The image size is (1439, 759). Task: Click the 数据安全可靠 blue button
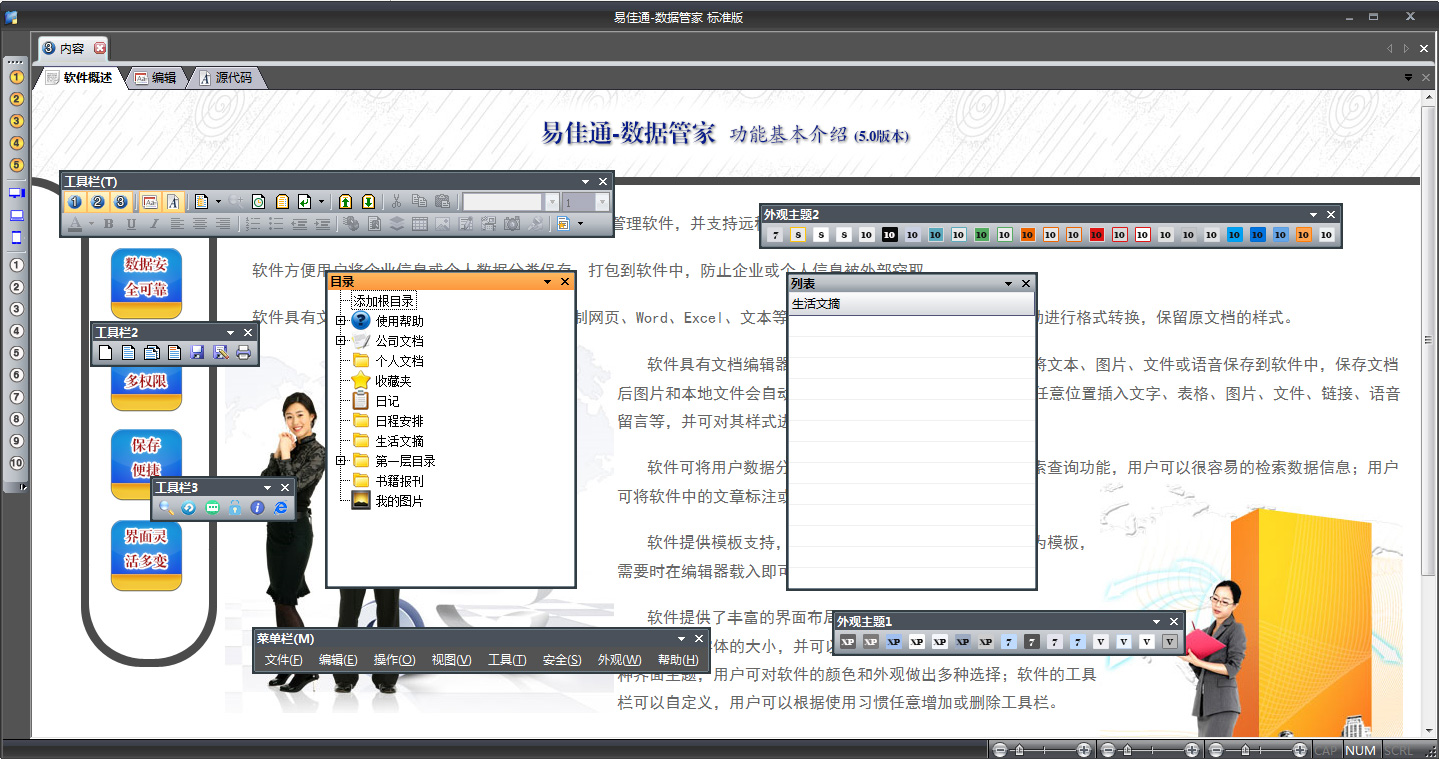click(146, 277)
